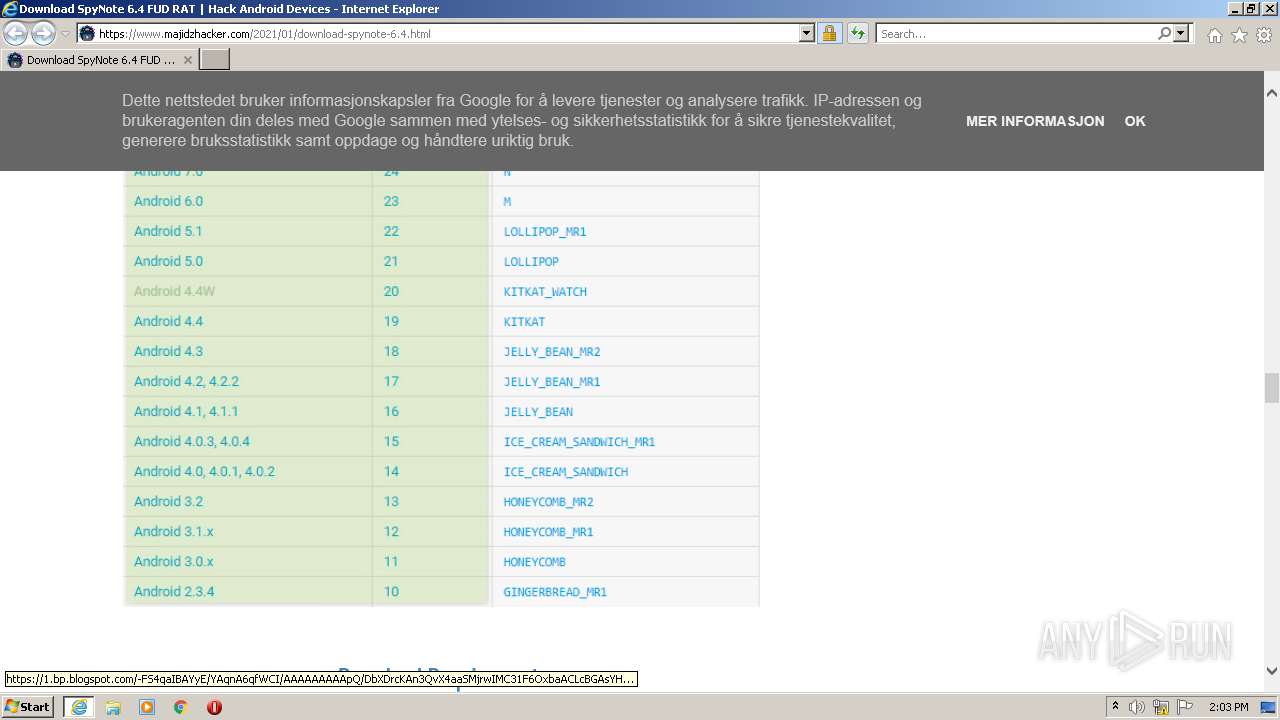The height and width of the screenshot is (720, 1280).
Task: Click the LOLLIPOP code name
Action: tap(531, 262)
